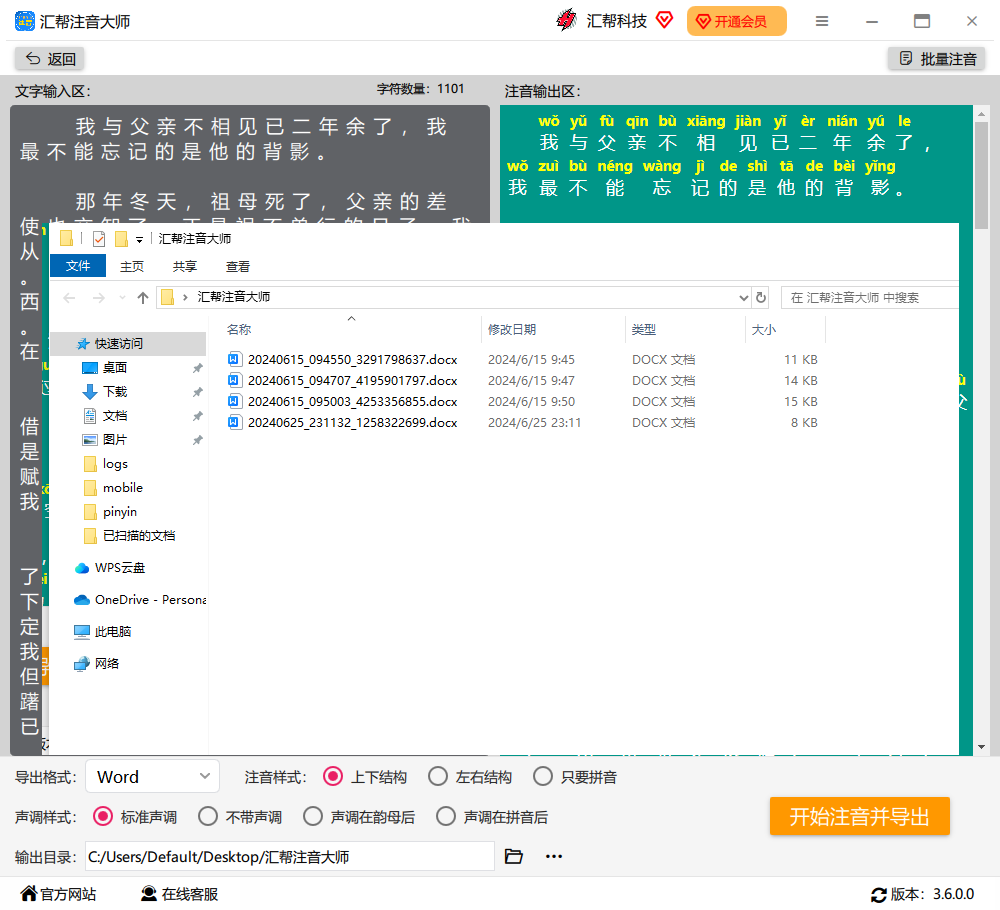1000x910 pixels.
Task: Click the 返回 back button
Action: 50,59
